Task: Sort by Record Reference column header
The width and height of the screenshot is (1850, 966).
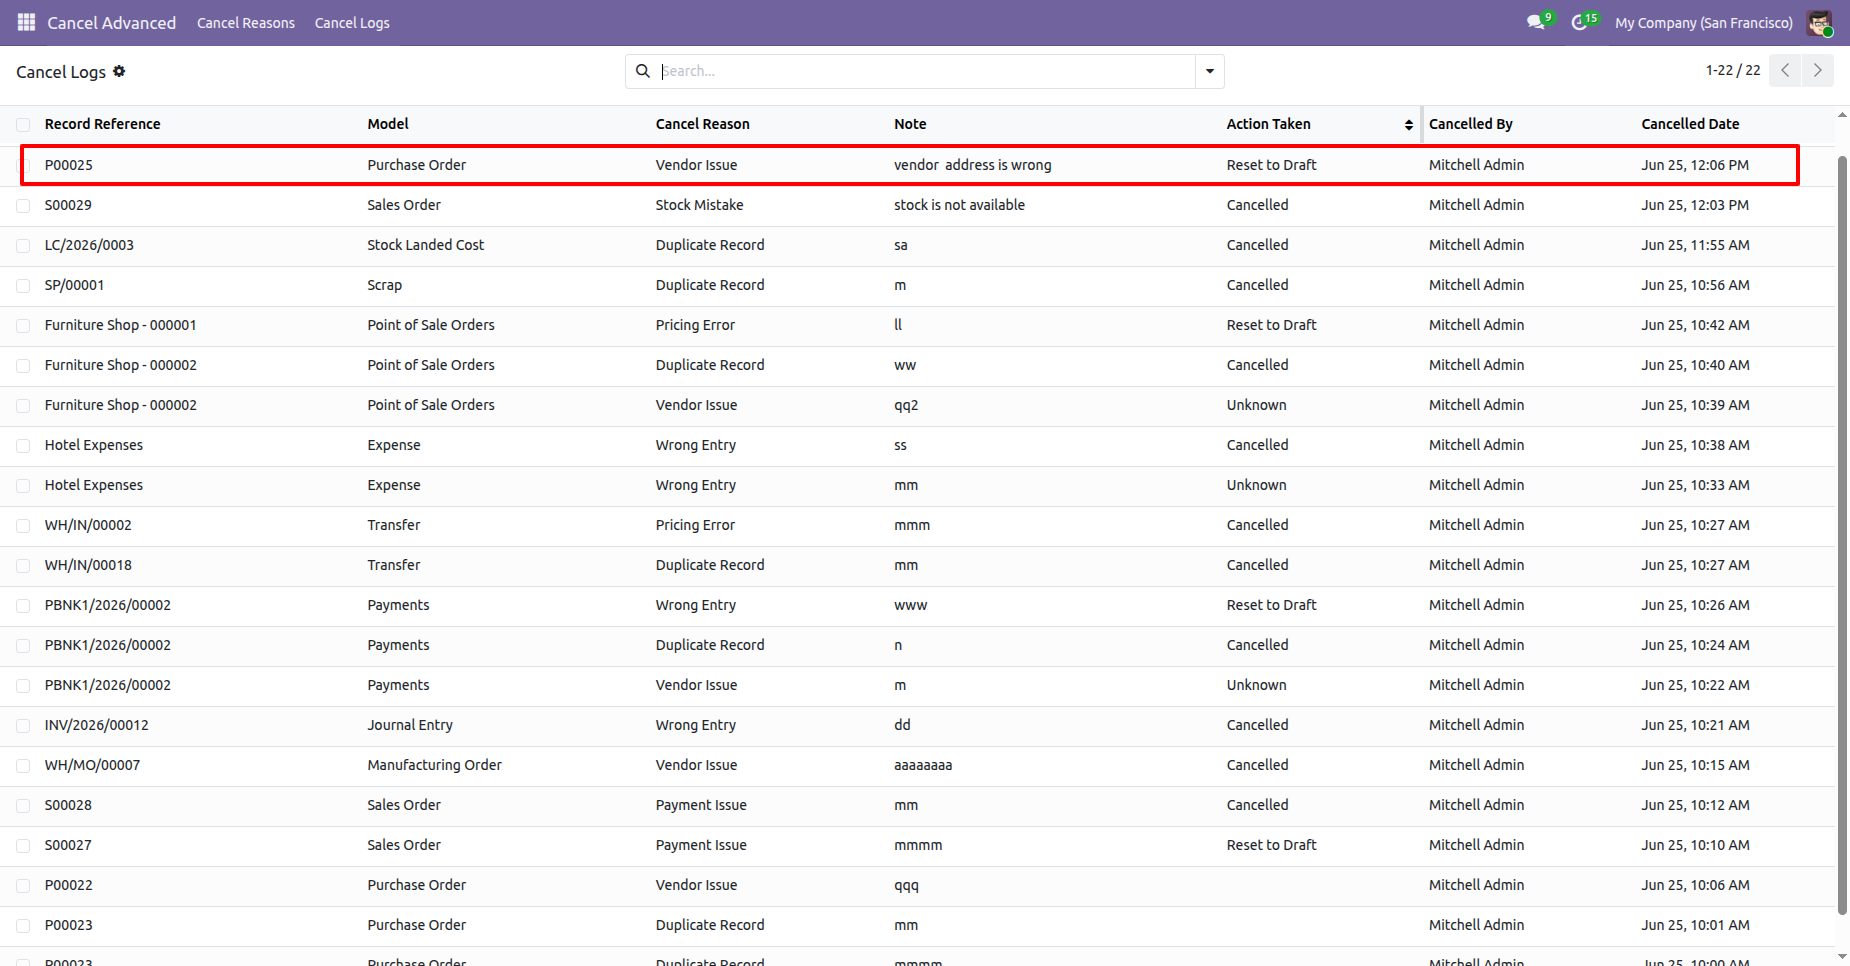Action: click(x=102, y=124)
